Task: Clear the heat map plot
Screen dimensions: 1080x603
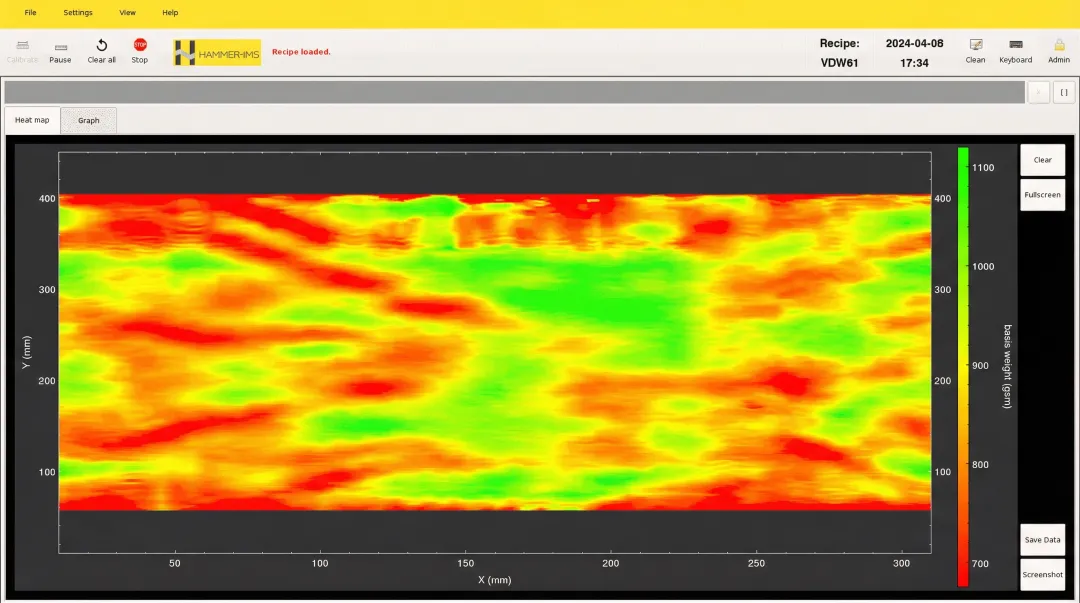Action: 1042,160
